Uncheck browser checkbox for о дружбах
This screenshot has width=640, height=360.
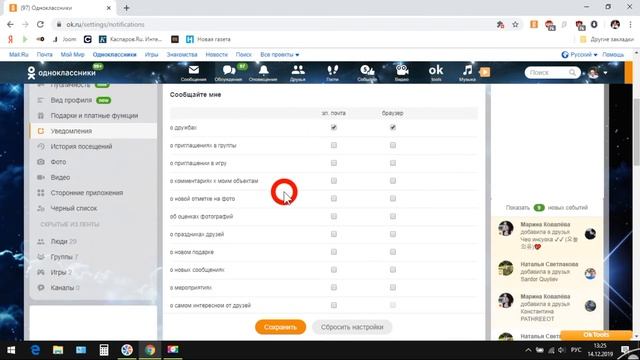click(x=393, y=127)
